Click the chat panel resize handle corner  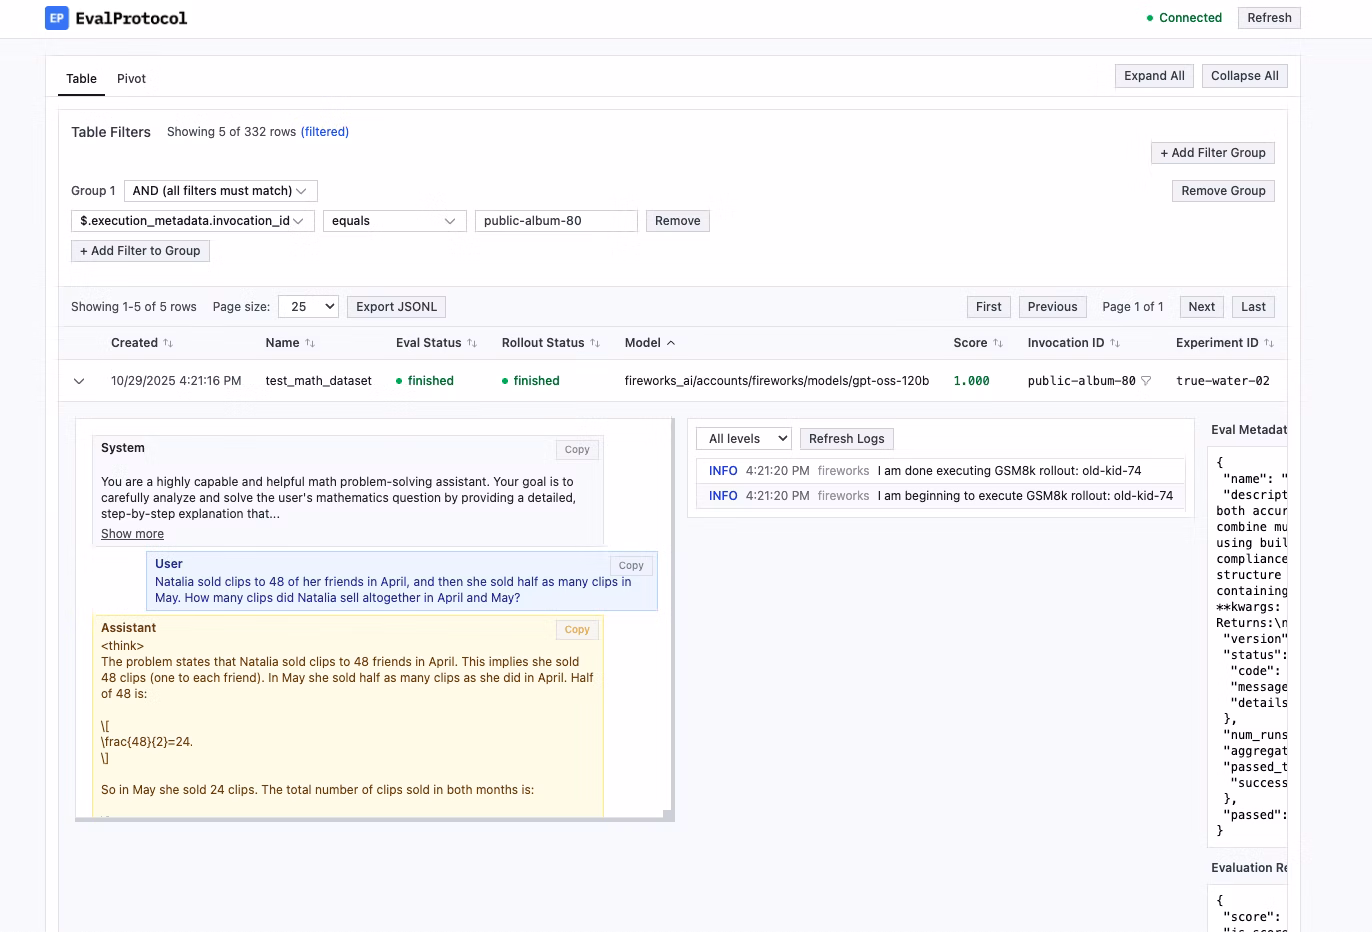coord(669,816)
